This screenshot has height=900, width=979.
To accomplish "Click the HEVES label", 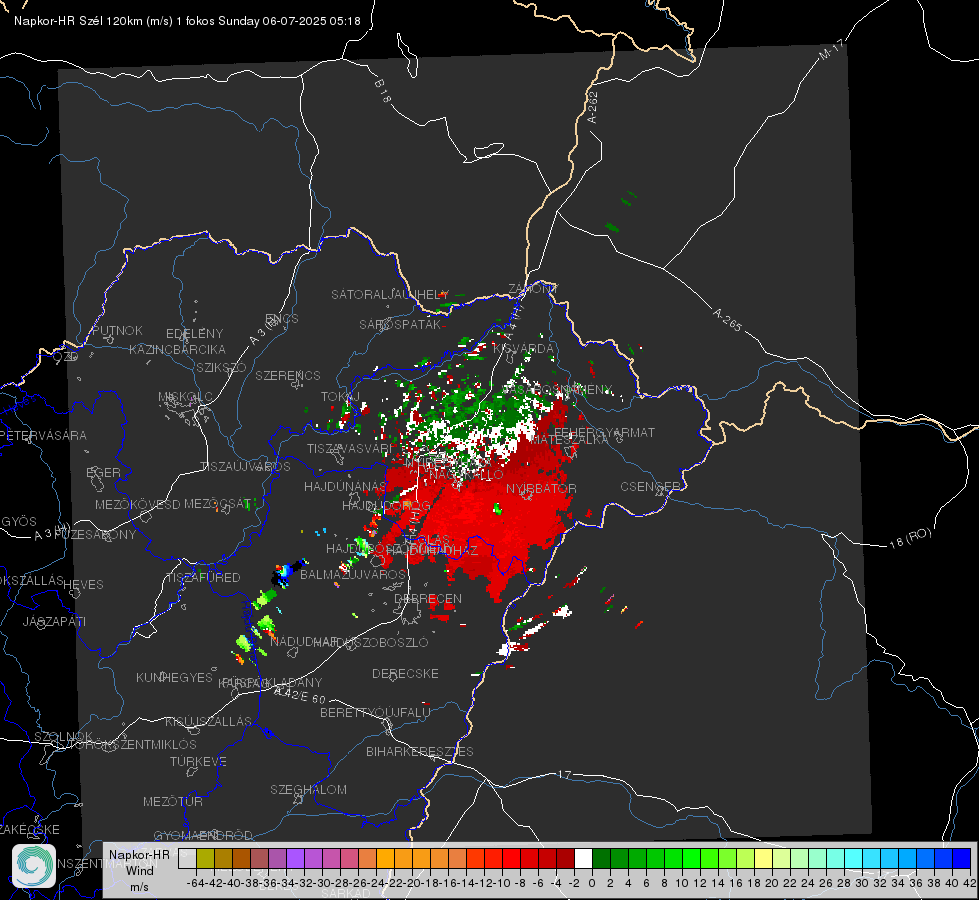I will tap(84, 585).
